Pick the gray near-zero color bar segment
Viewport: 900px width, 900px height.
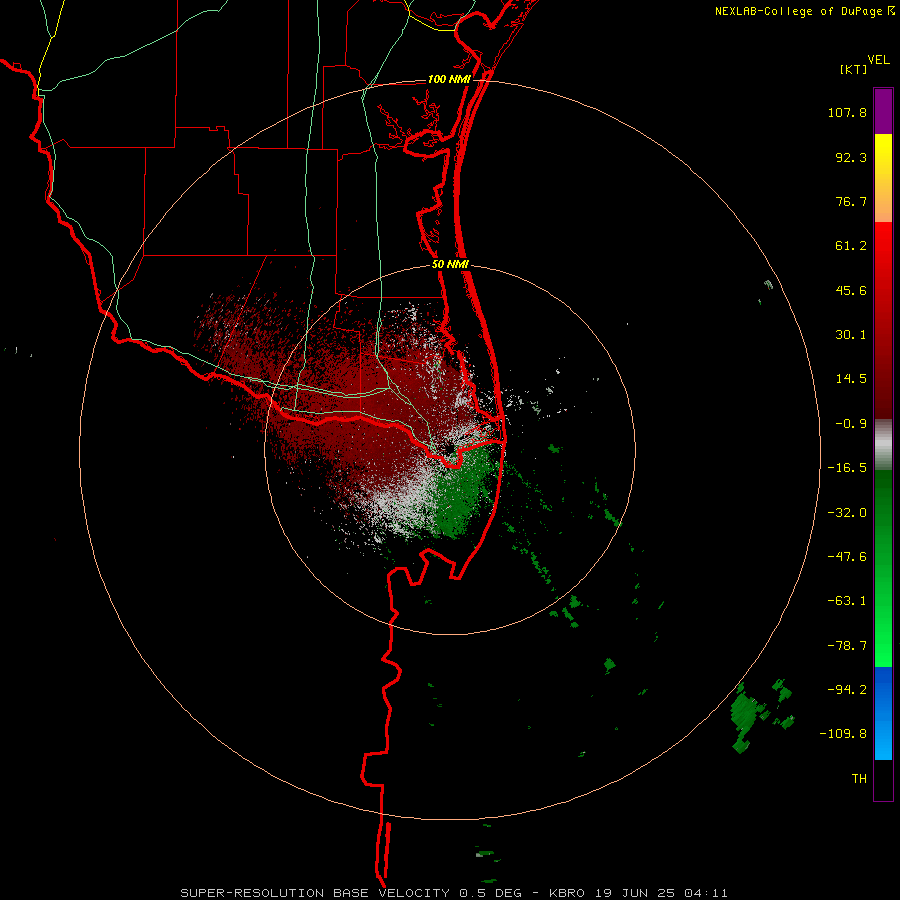click(x=883, y=445)
